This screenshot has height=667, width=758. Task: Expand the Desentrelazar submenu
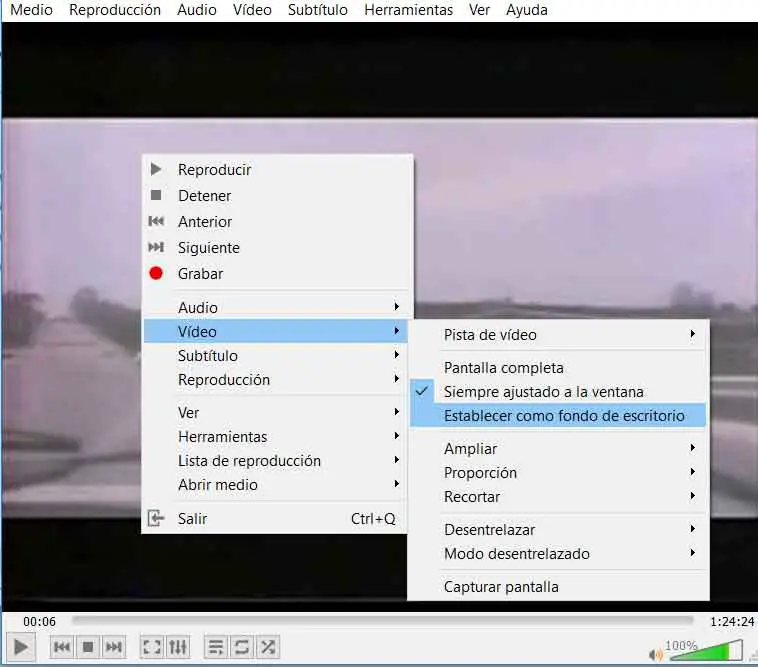(x=558, y=530)
